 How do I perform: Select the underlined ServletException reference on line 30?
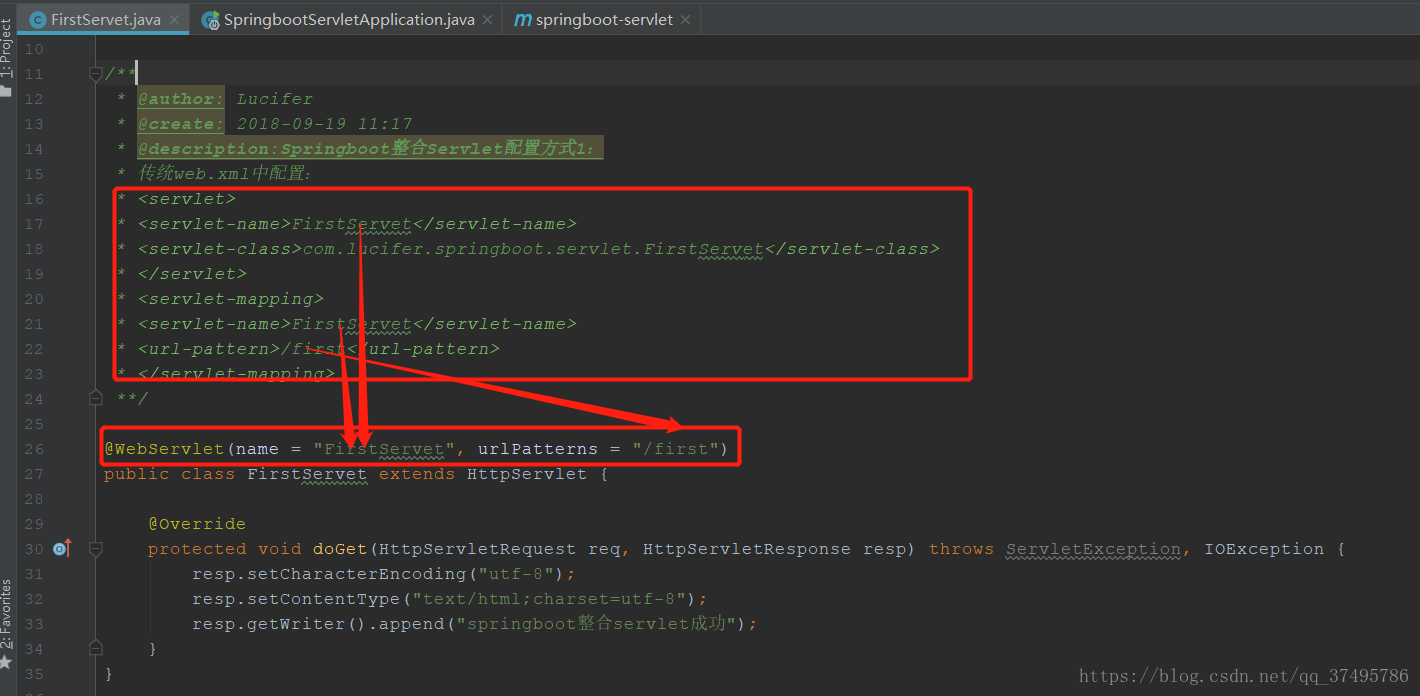(x=1092, y=548)
